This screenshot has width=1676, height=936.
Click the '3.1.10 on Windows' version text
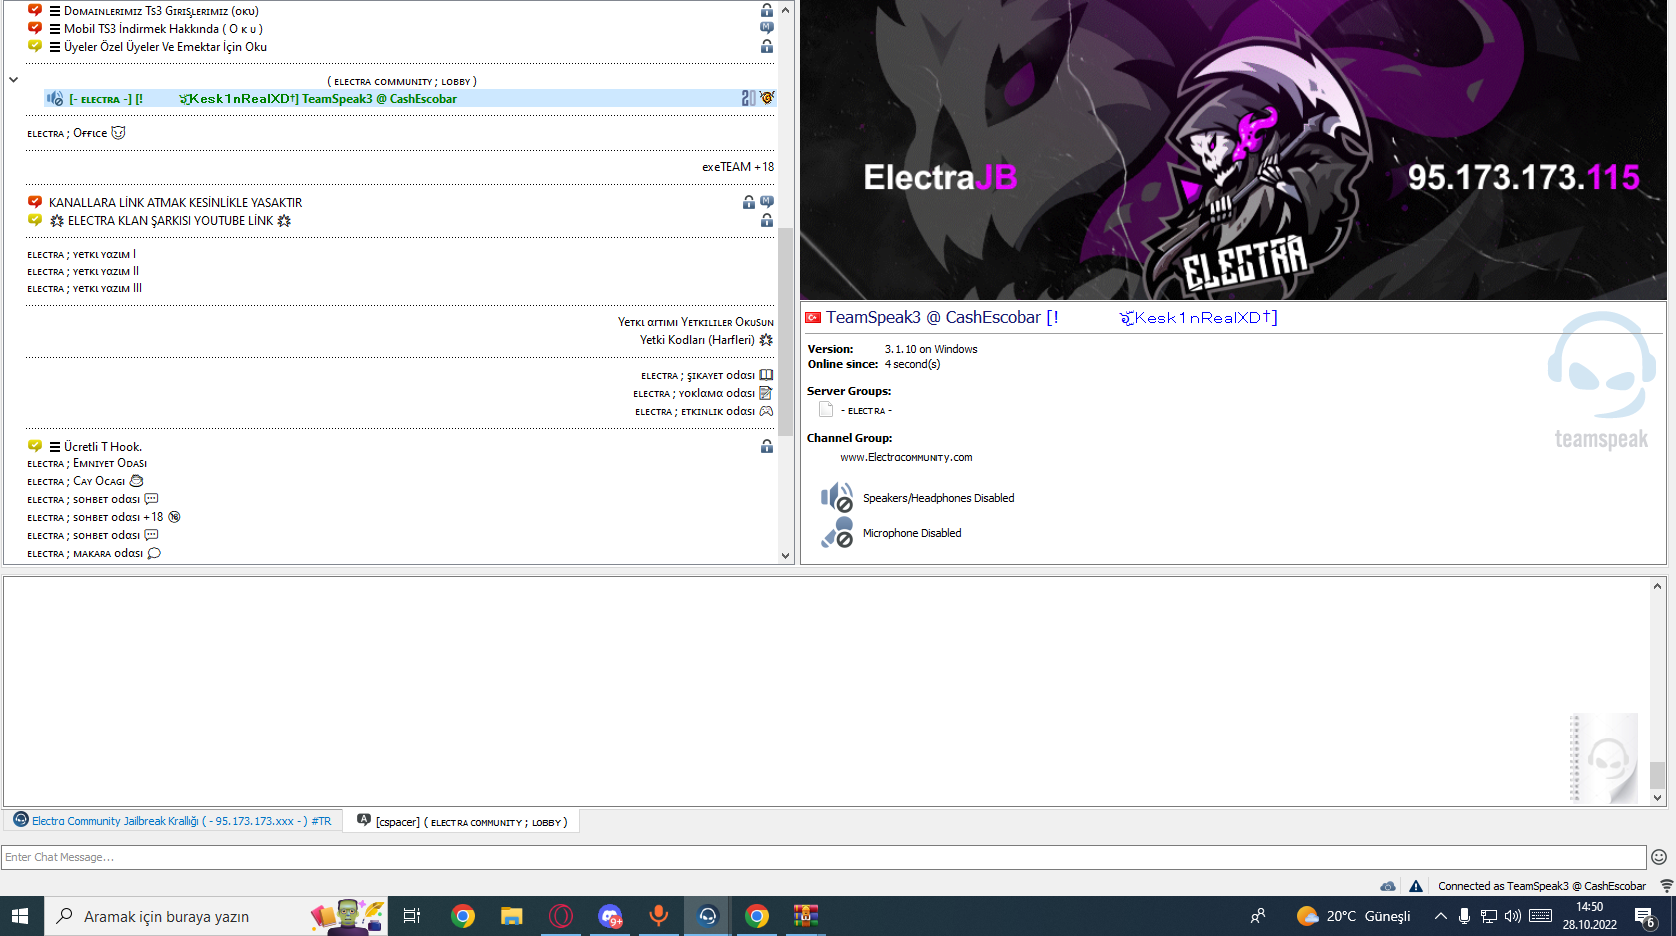(x=931, y=349)
